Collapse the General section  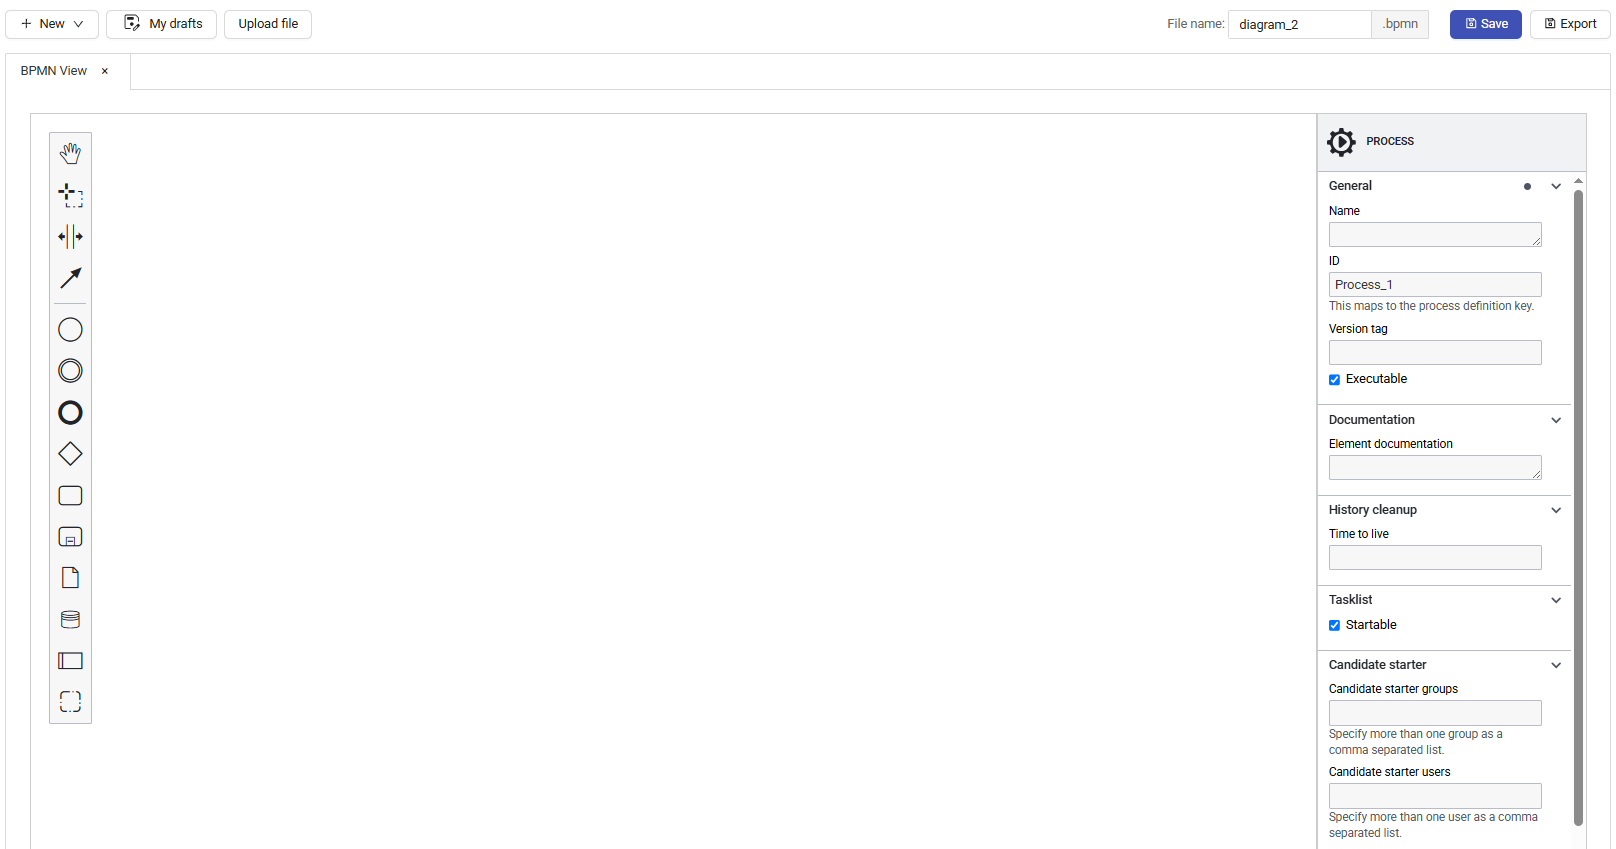[x=1555, y=186]
